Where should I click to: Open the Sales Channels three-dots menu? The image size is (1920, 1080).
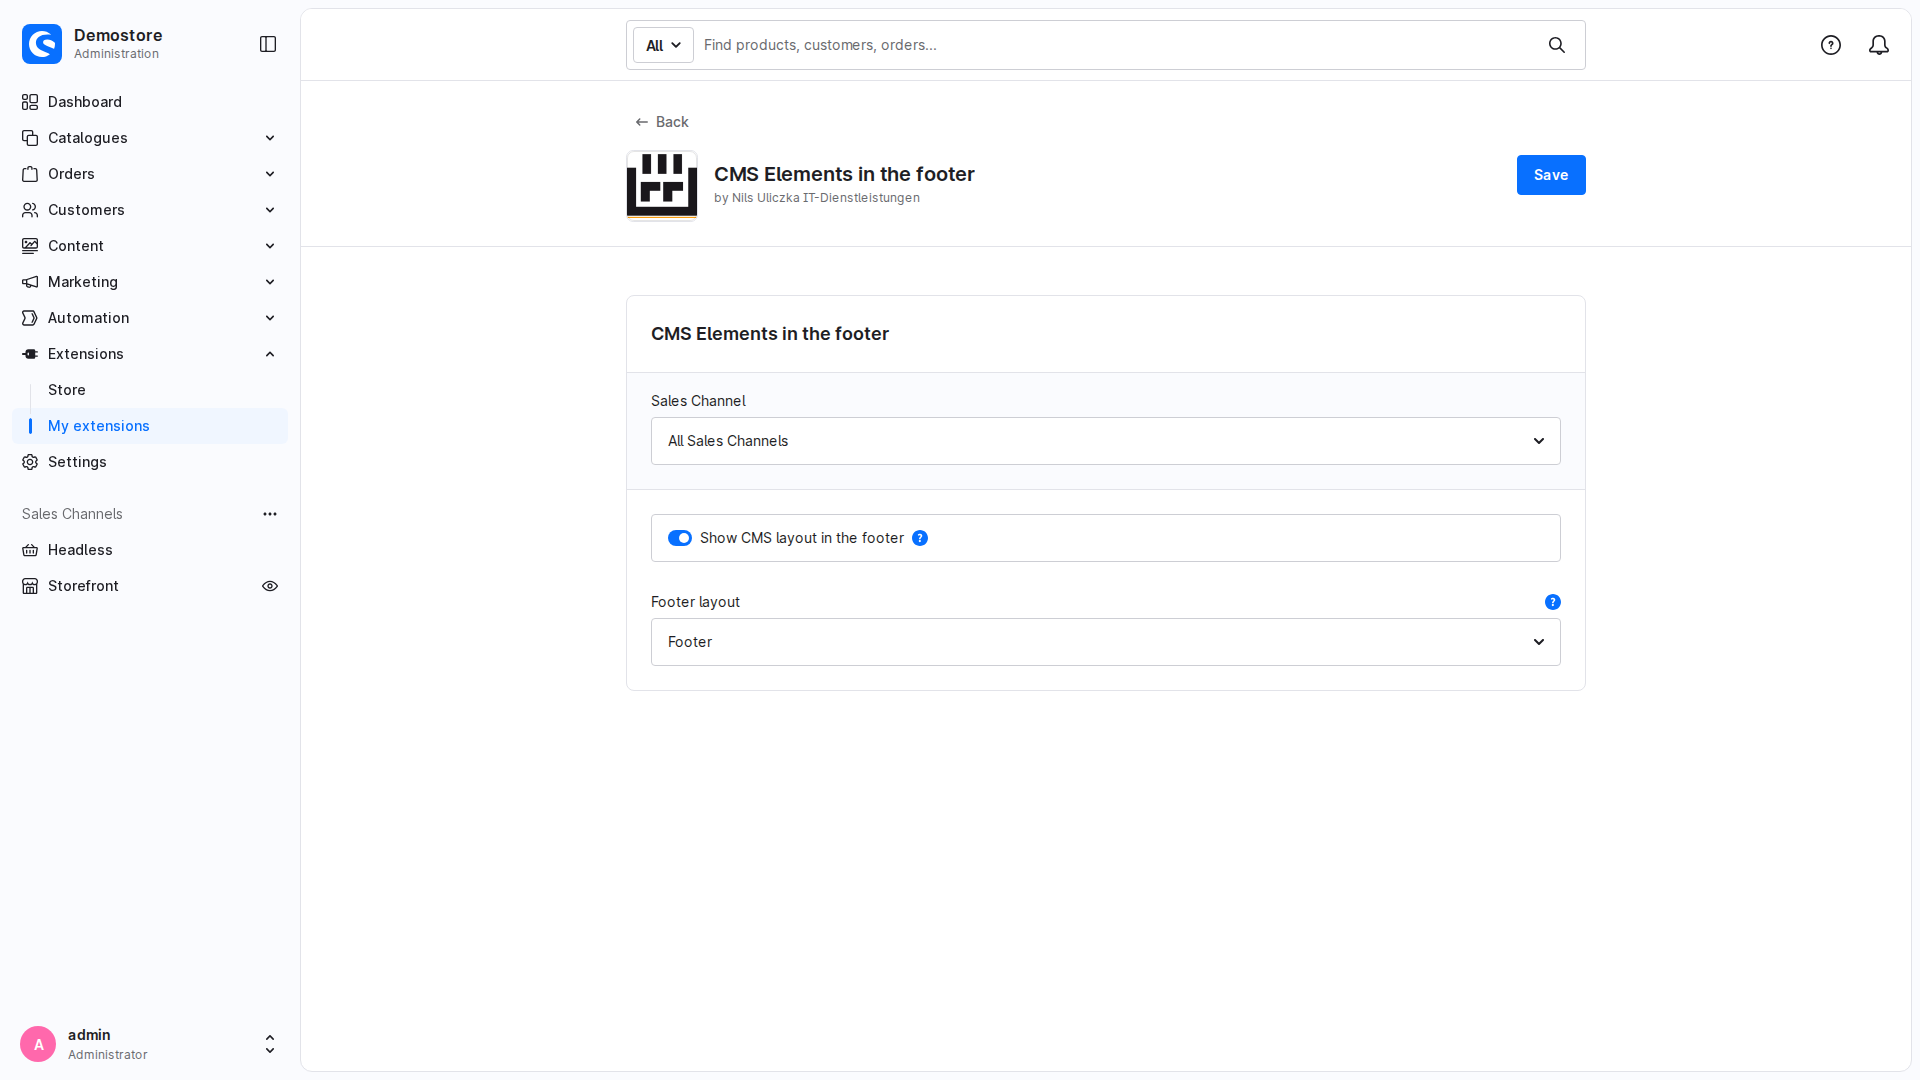[270, 514]
